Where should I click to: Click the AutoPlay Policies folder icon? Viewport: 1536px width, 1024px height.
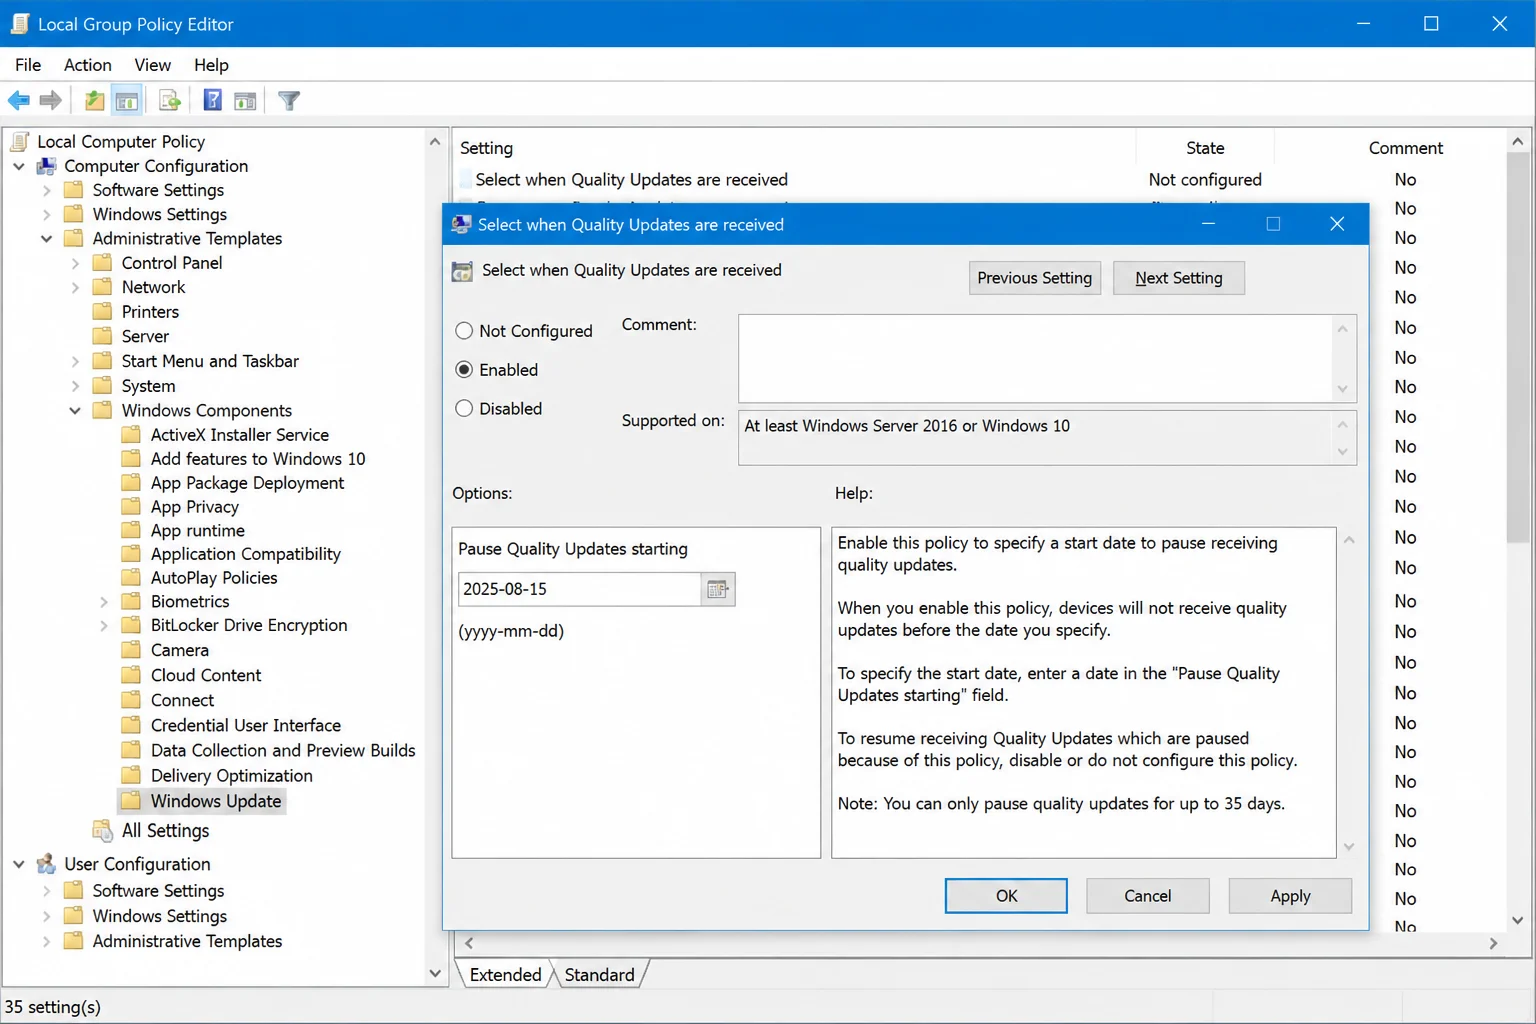131,578
